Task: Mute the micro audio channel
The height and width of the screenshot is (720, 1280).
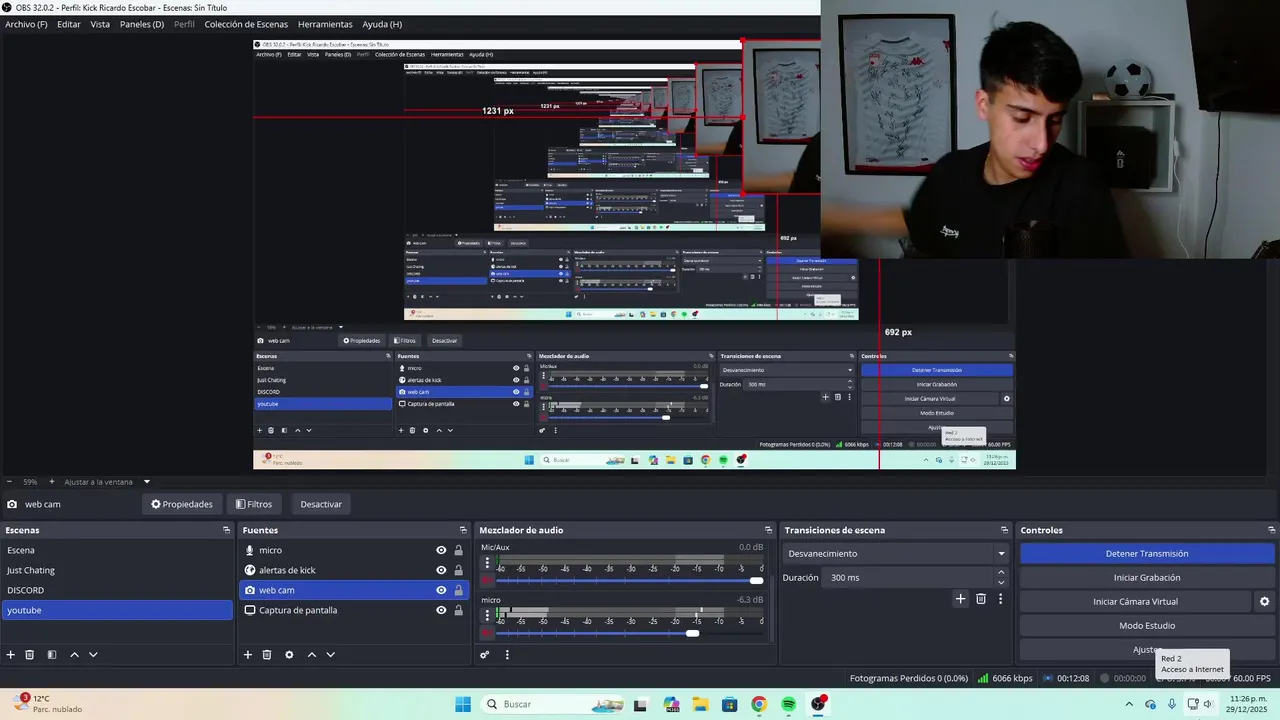Action: click(x=487, y=633)
